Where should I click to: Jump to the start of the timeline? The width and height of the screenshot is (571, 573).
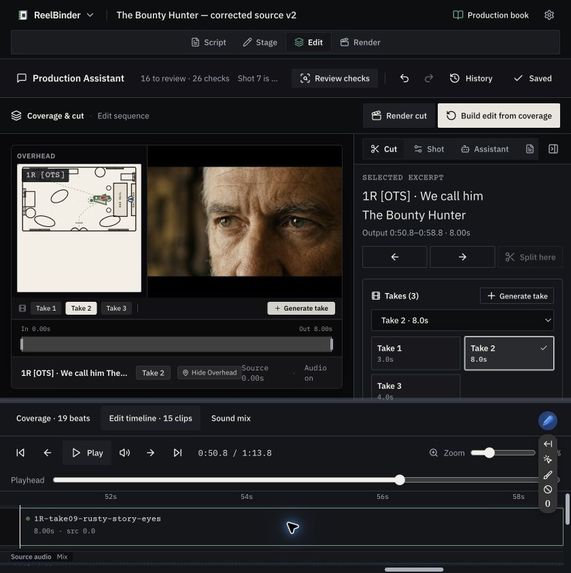20,453
